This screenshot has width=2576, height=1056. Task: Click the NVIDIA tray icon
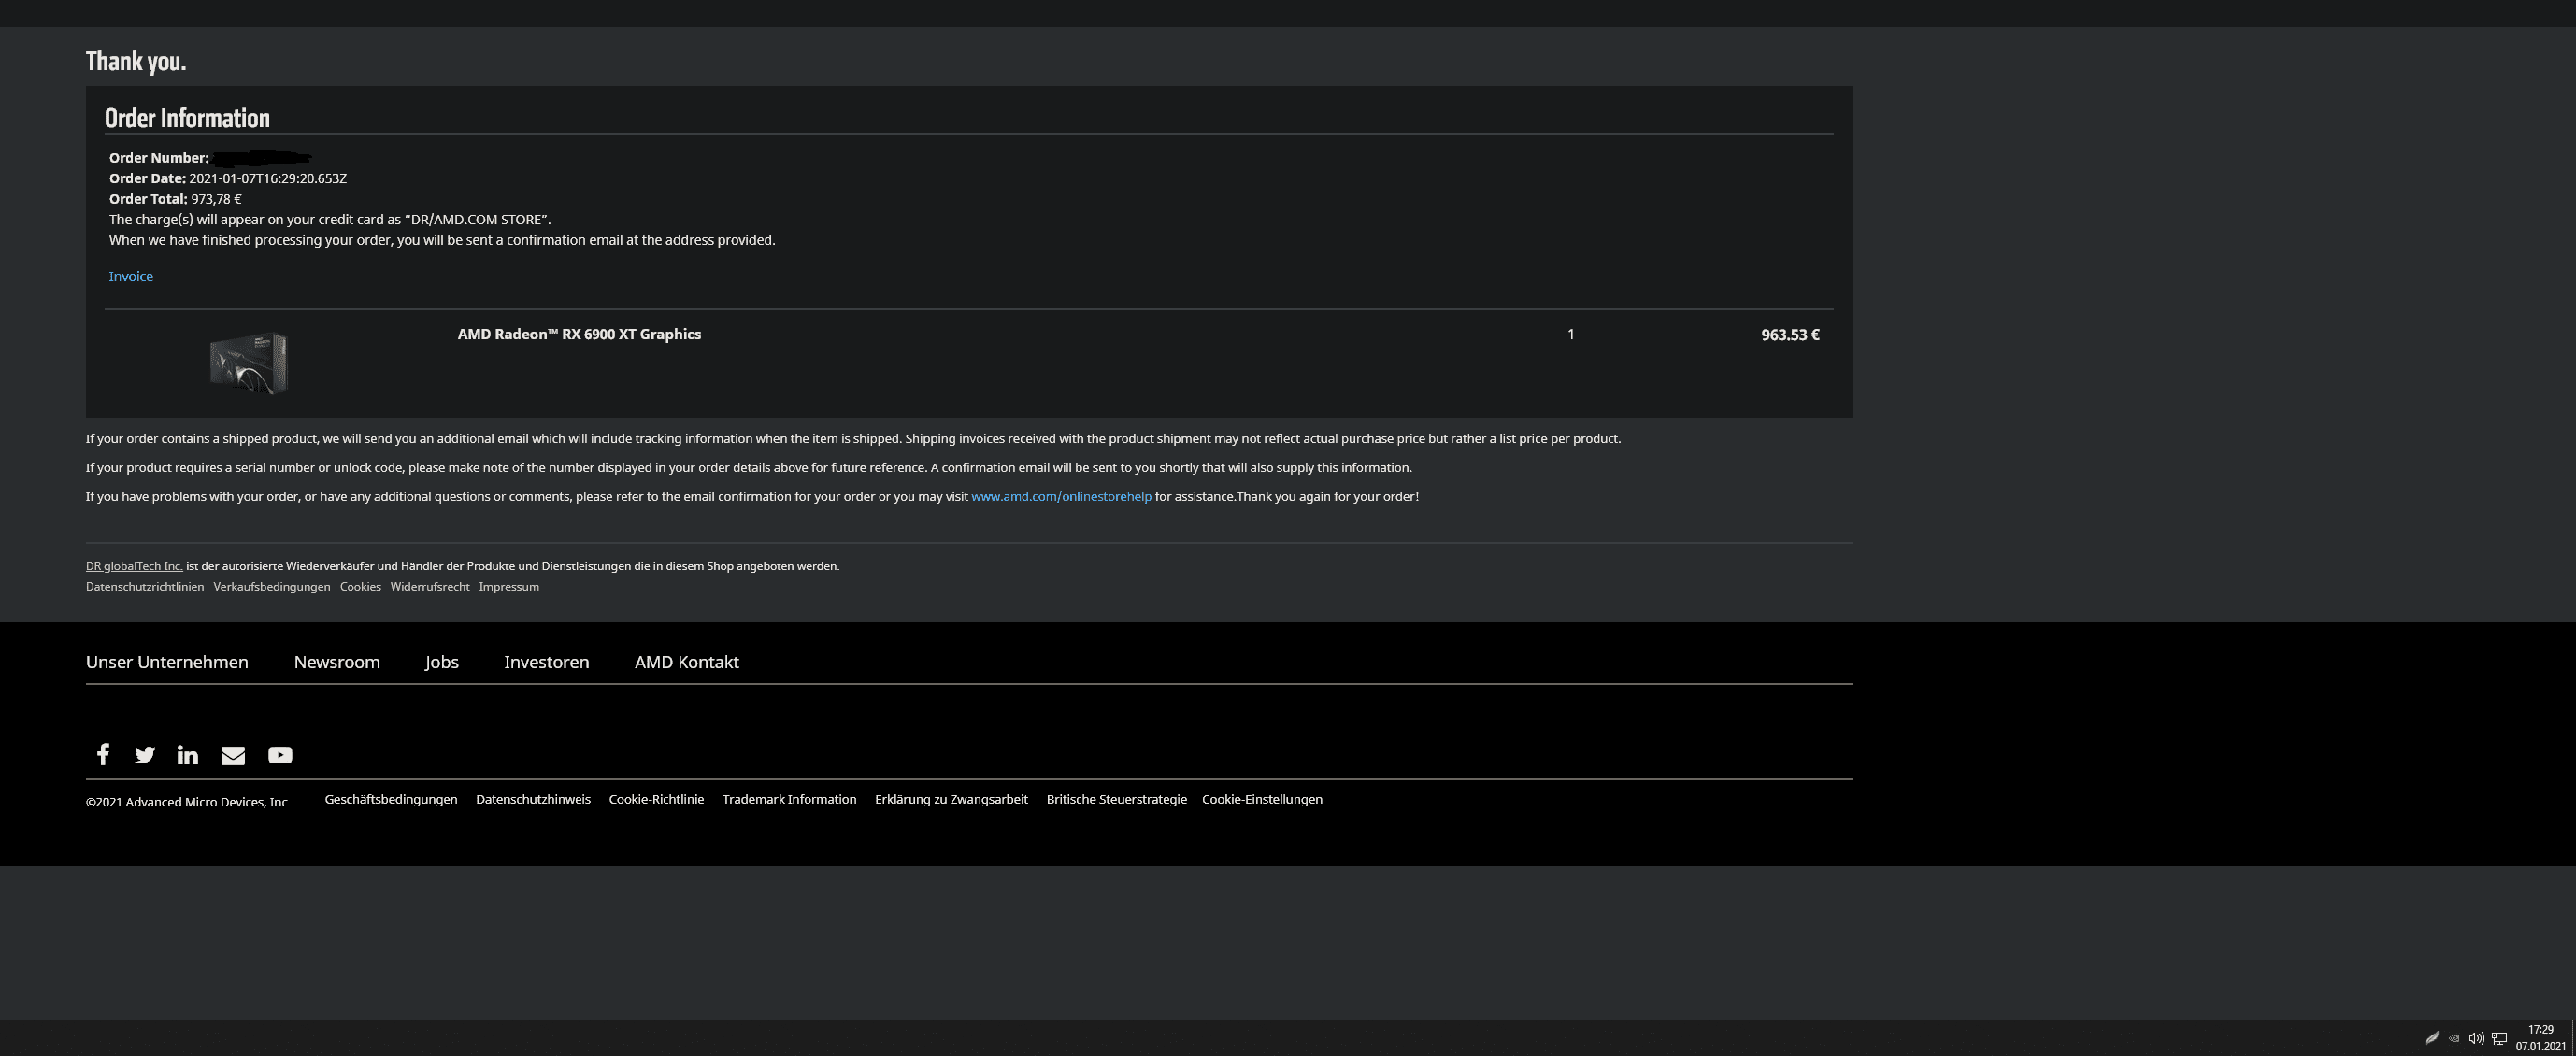click(x=2453, y=1038)
